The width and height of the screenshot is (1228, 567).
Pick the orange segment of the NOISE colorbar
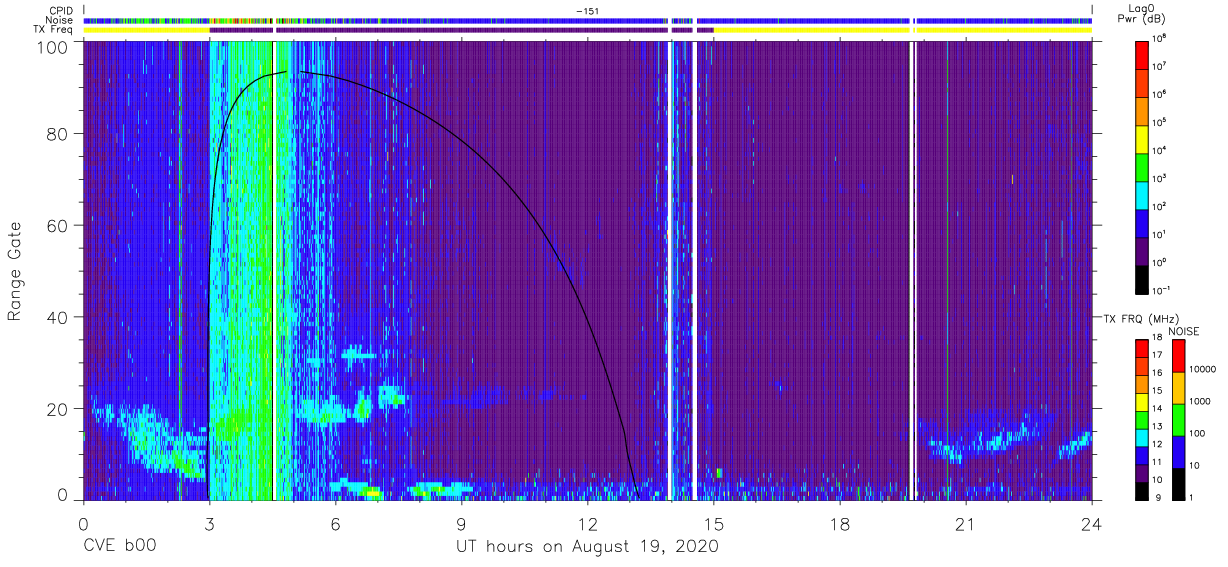1178,388
